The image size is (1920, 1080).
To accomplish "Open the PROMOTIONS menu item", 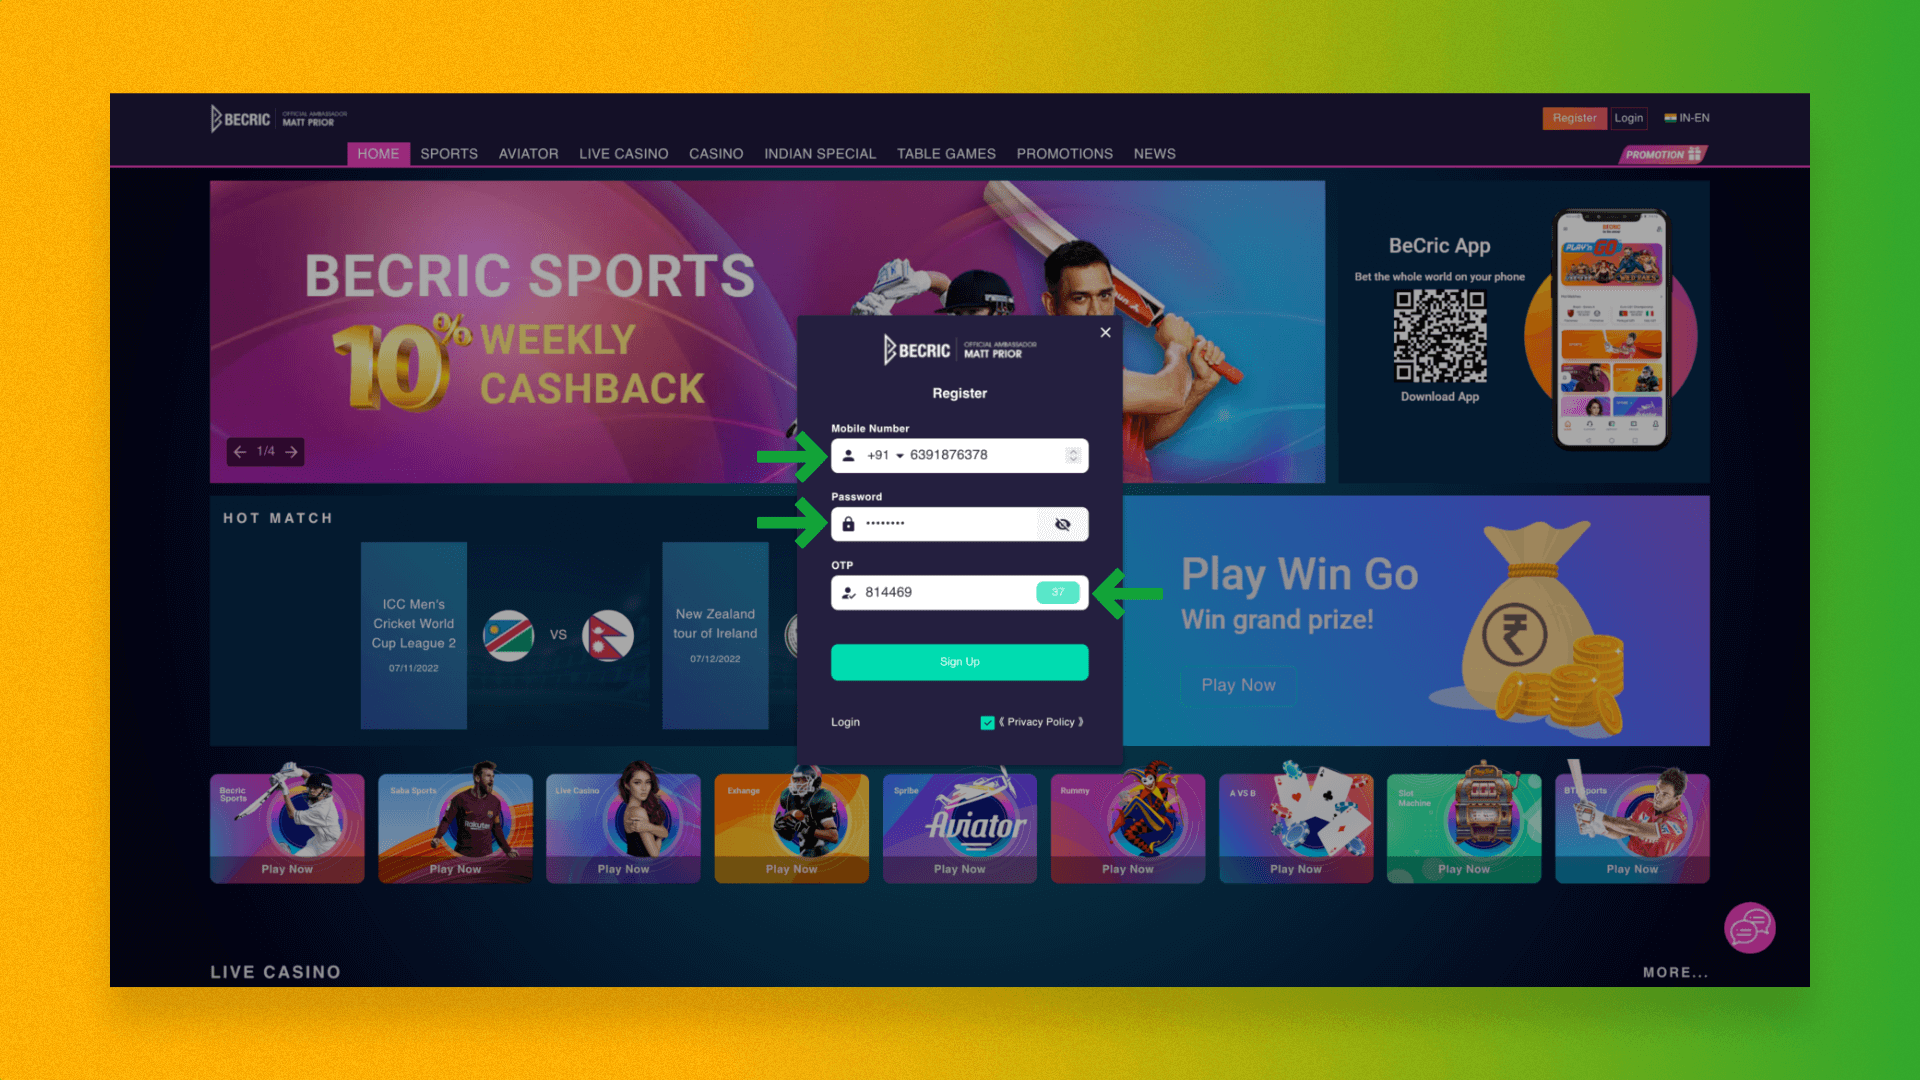I will tap(1064, 154).
